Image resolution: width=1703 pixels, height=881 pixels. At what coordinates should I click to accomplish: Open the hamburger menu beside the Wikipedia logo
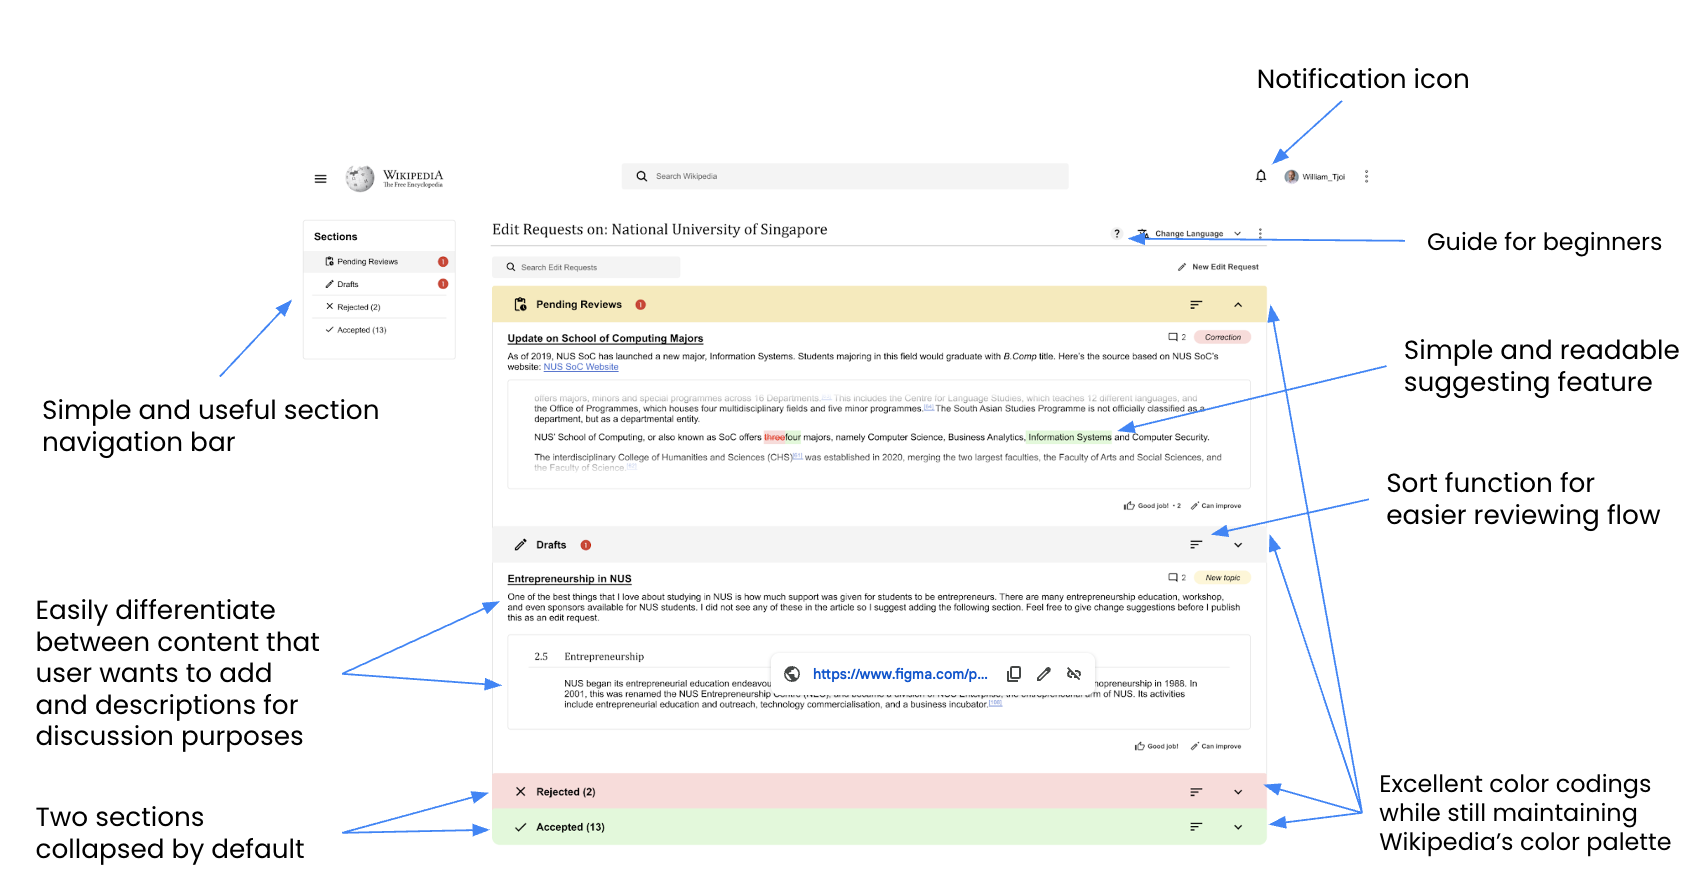tap(320, 179)
